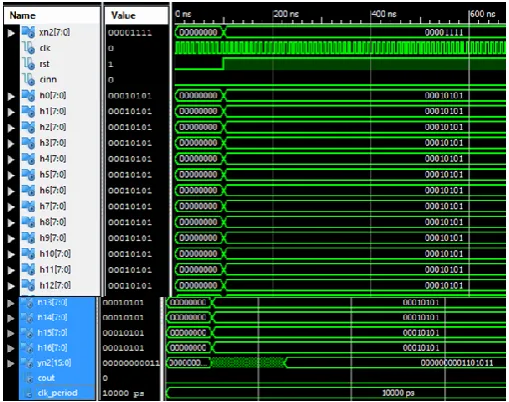Expand the h3[7:0] bus triangle
Image resolution: width=509 pixels, height=402 pixels.
coord(11,143)
